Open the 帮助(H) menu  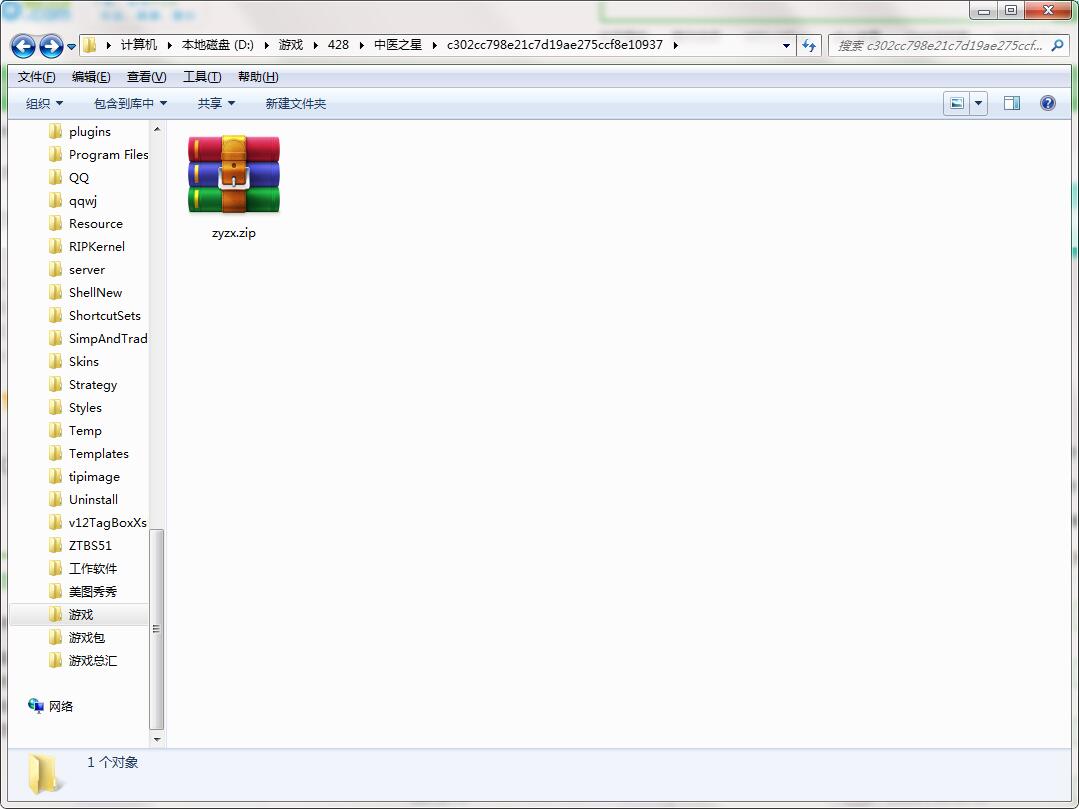(x=258, y=76)
